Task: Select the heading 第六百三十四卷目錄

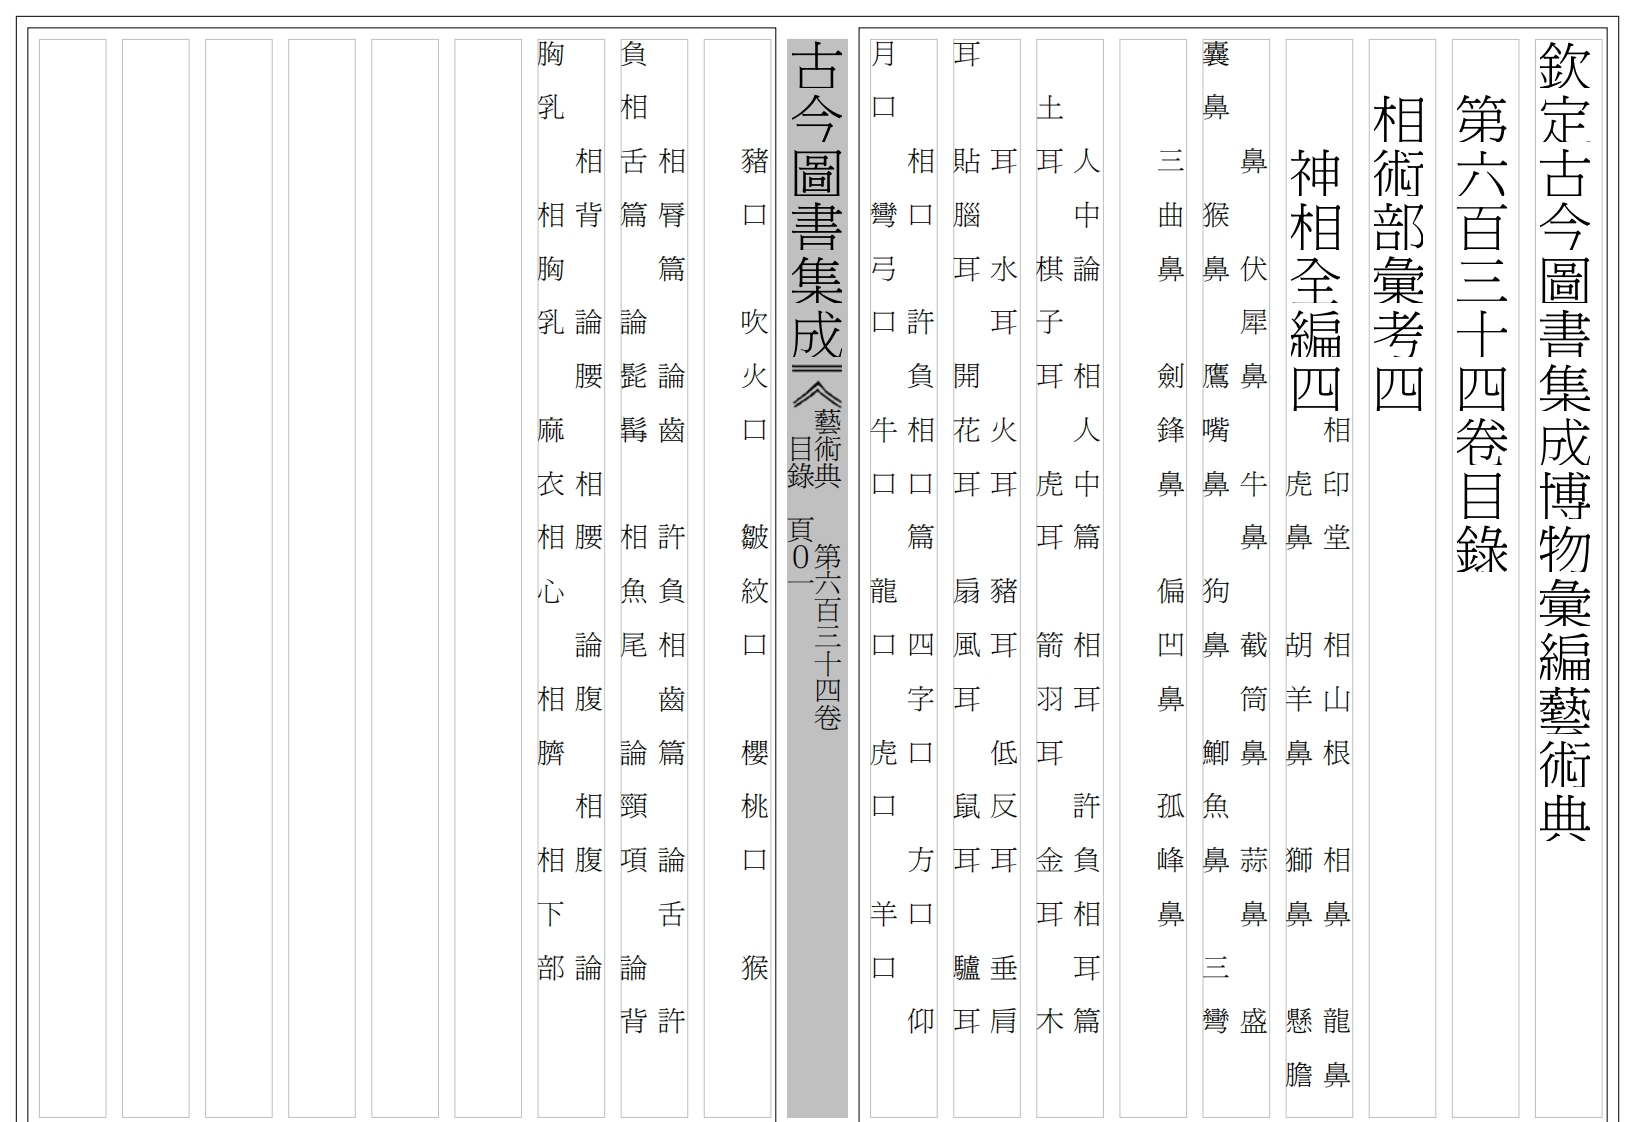Action: (1481, 333)
